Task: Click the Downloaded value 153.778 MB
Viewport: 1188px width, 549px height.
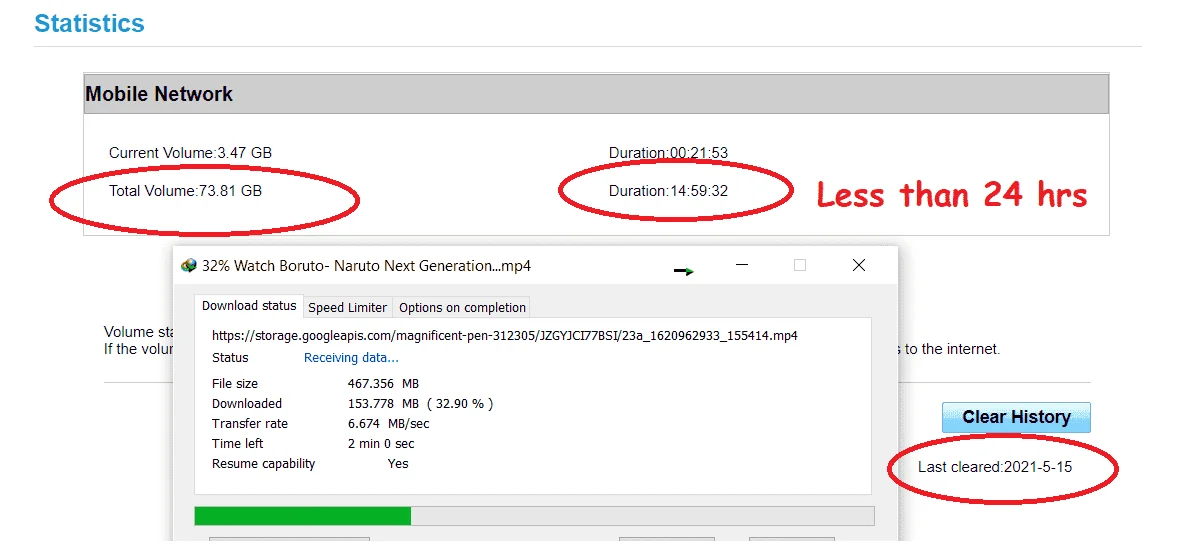Action: pyautogui.click(x=420, y=404)
